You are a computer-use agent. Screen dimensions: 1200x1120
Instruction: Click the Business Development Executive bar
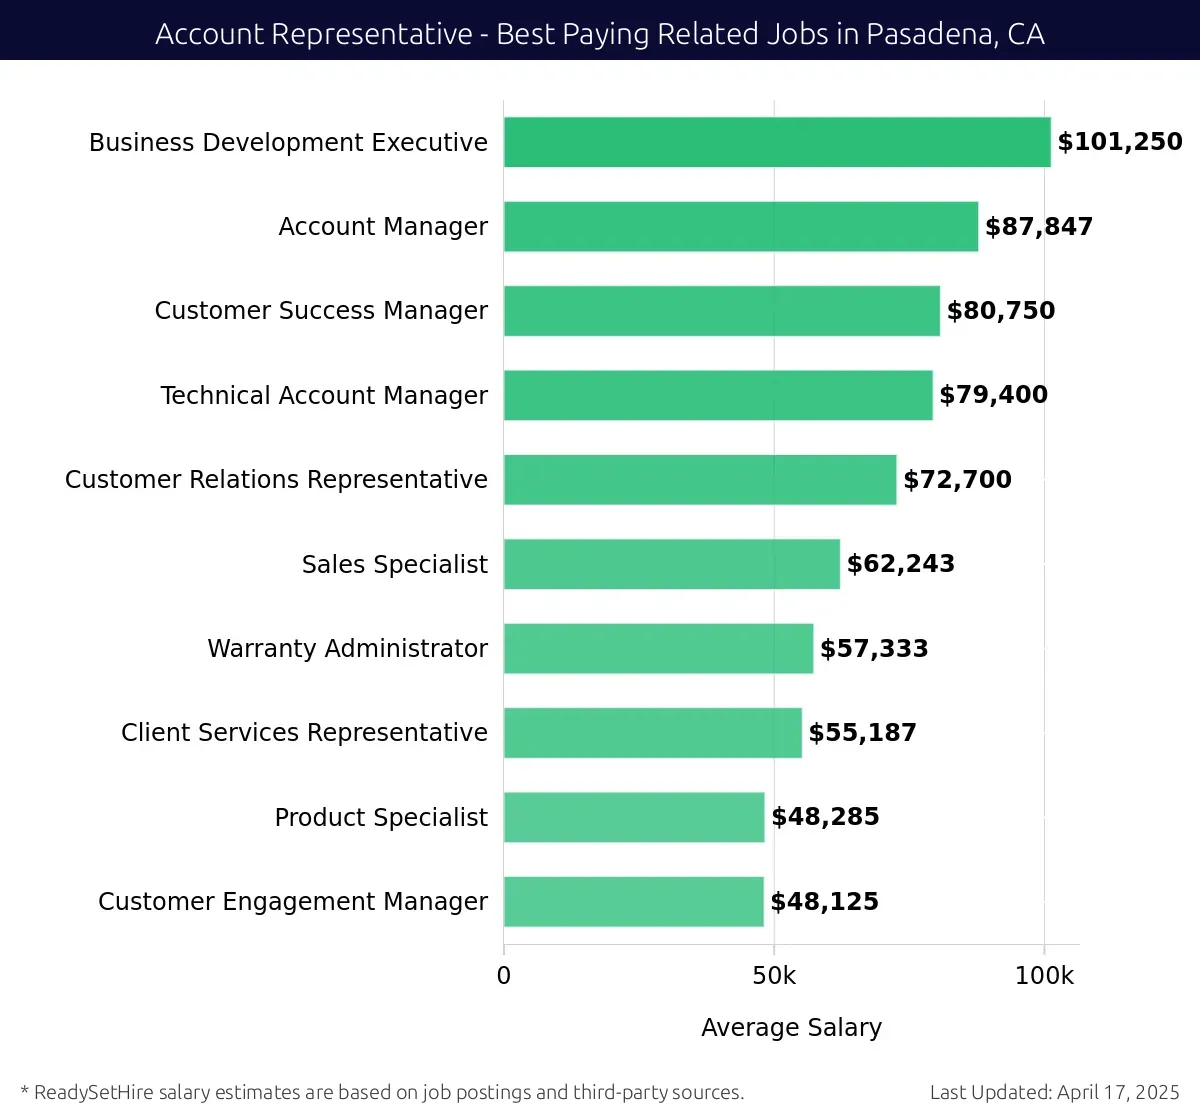coord(777,142)
